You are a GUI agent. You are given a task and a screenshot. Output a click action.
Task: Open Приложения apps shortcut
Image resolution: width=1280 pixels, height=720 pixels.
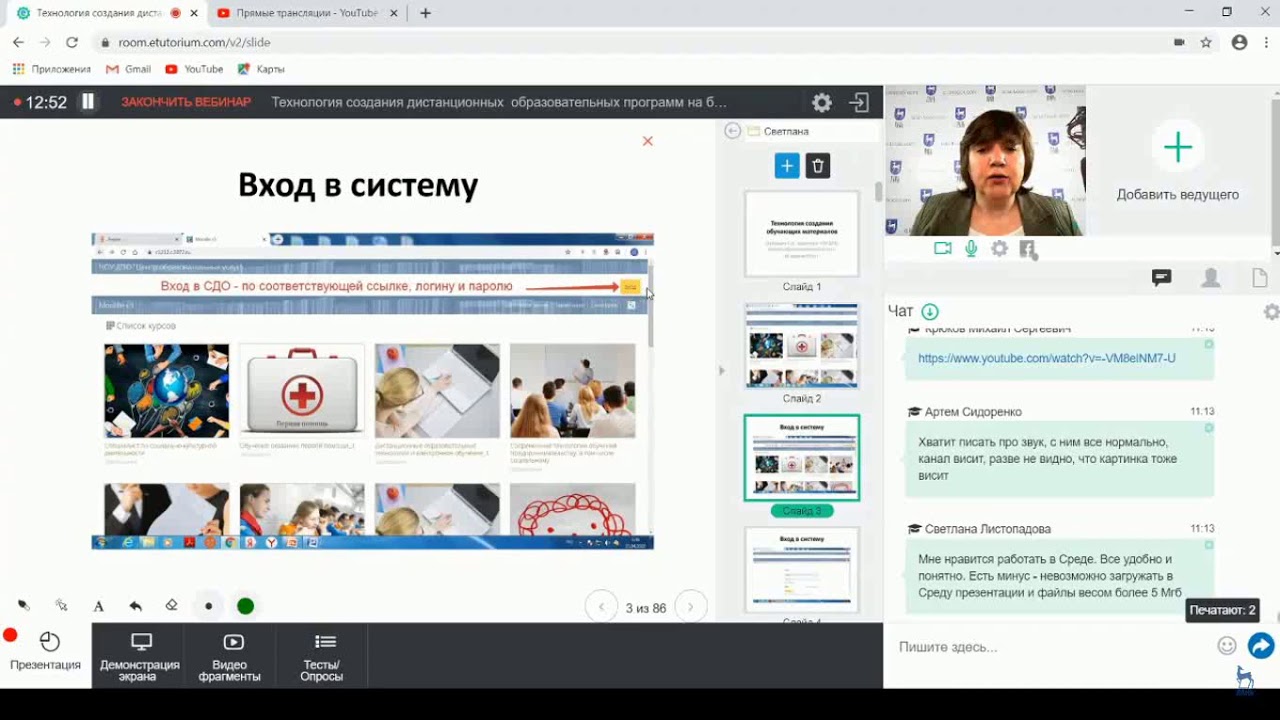[51, 69]
